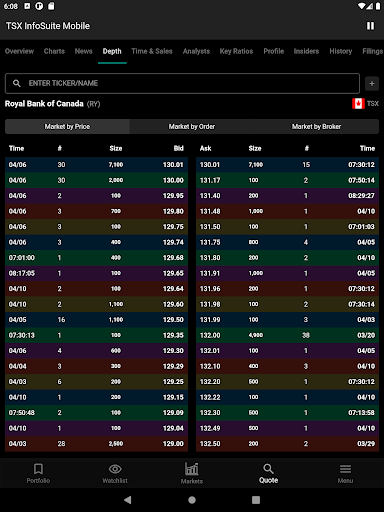Open the Watchlist eye icon
The width and height of the screenshot is (384, 512).
coord(115,469)
